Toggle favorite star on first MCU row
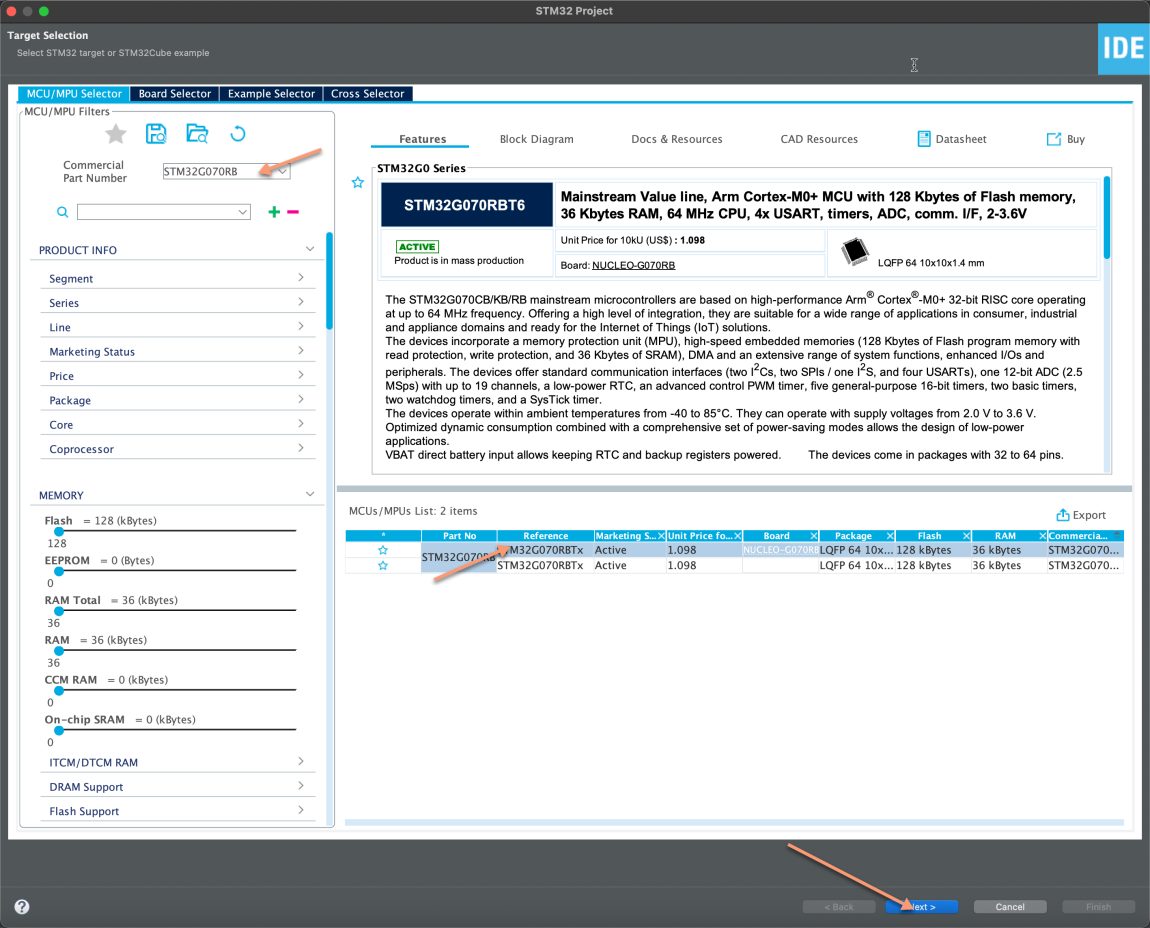Screen dimensions: 1150x928 click(x=382, y=550)
